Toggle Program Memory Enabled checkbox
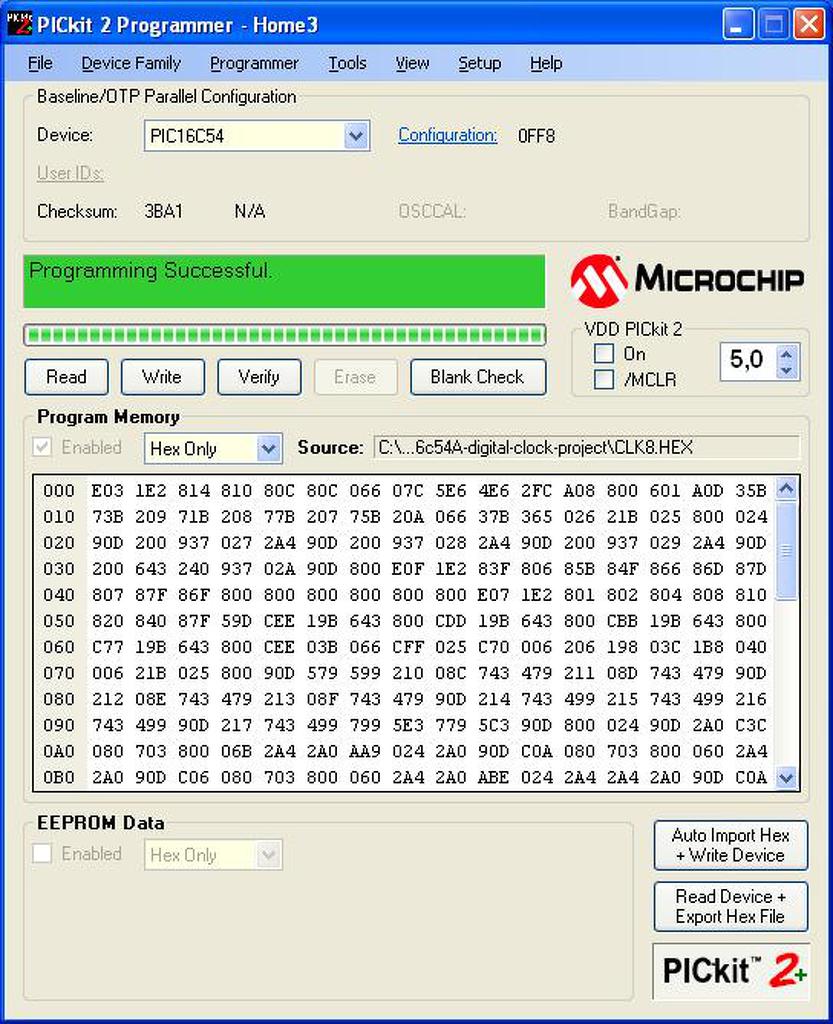833x1024 pixels. tap(42, 447)
